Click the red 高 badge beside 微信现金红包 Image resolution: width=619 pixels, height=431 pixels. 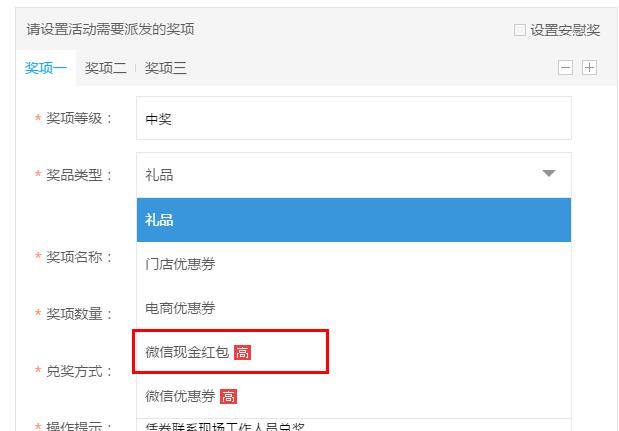(x=242, y=352)
